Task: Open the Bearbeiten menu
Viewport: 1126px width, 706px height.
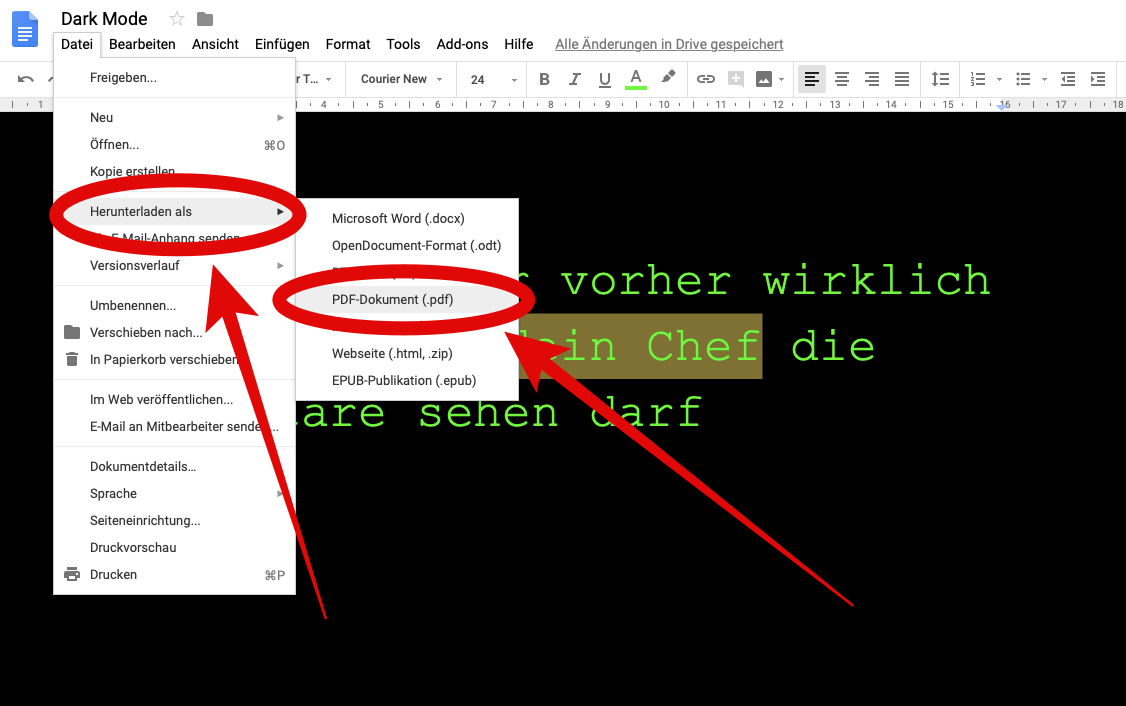Action: [142, 45]
